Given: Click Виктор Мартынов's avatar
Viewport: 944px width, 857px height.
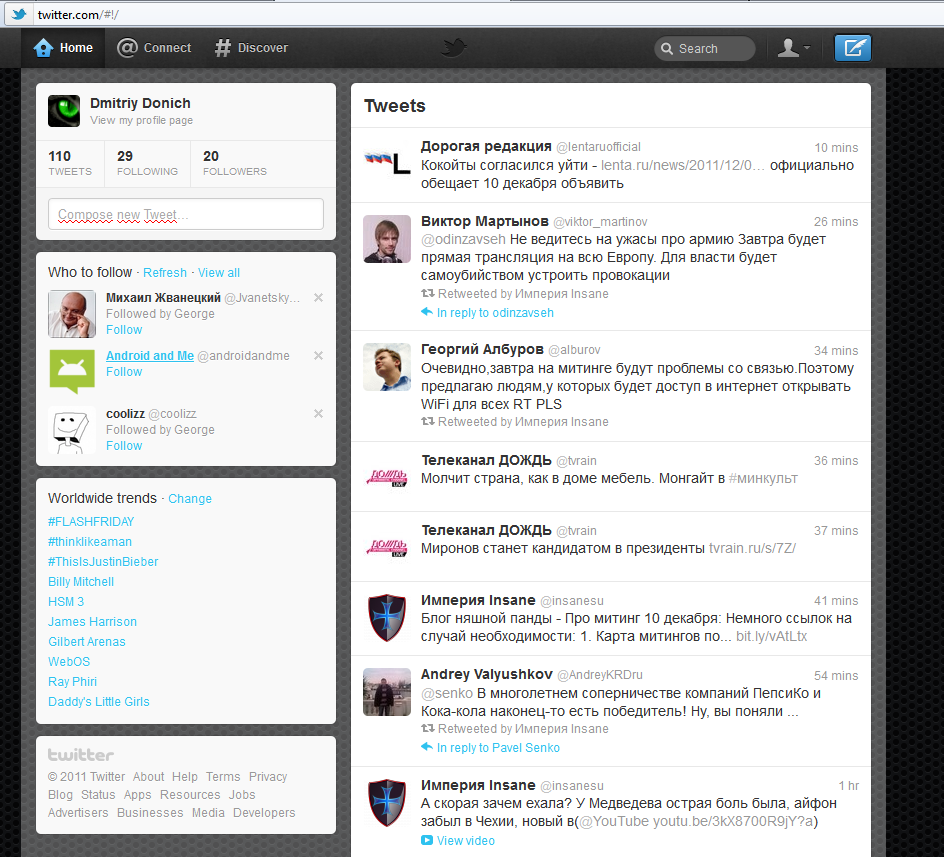Looking at the screenshot, I should 387,239.
